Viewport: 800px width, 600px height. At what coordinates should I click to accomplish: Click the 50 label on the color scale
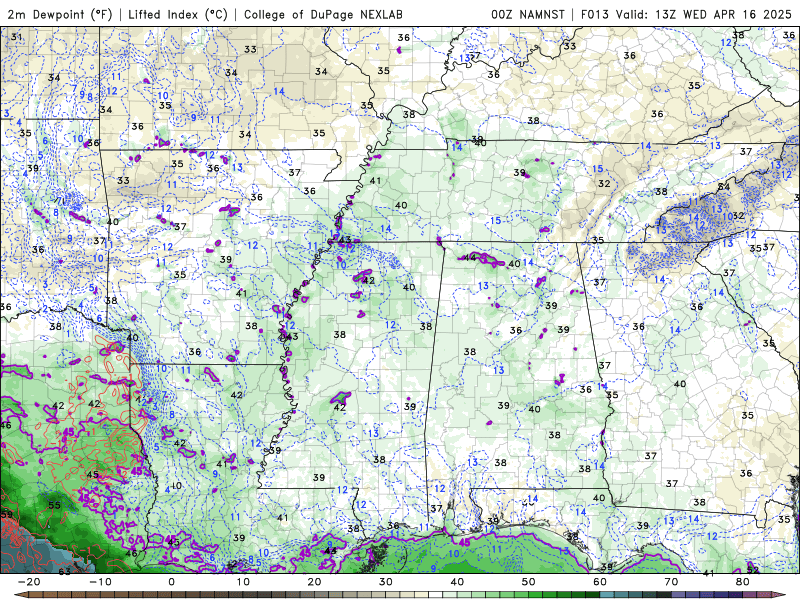click(x=529, y=582)
